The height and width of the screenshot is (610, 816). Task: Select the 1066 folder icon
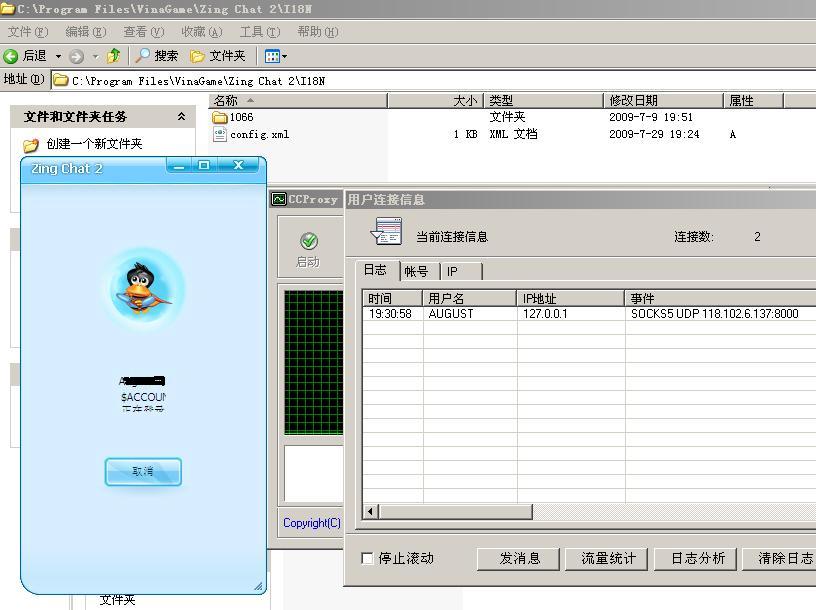[x=220, y=117]
